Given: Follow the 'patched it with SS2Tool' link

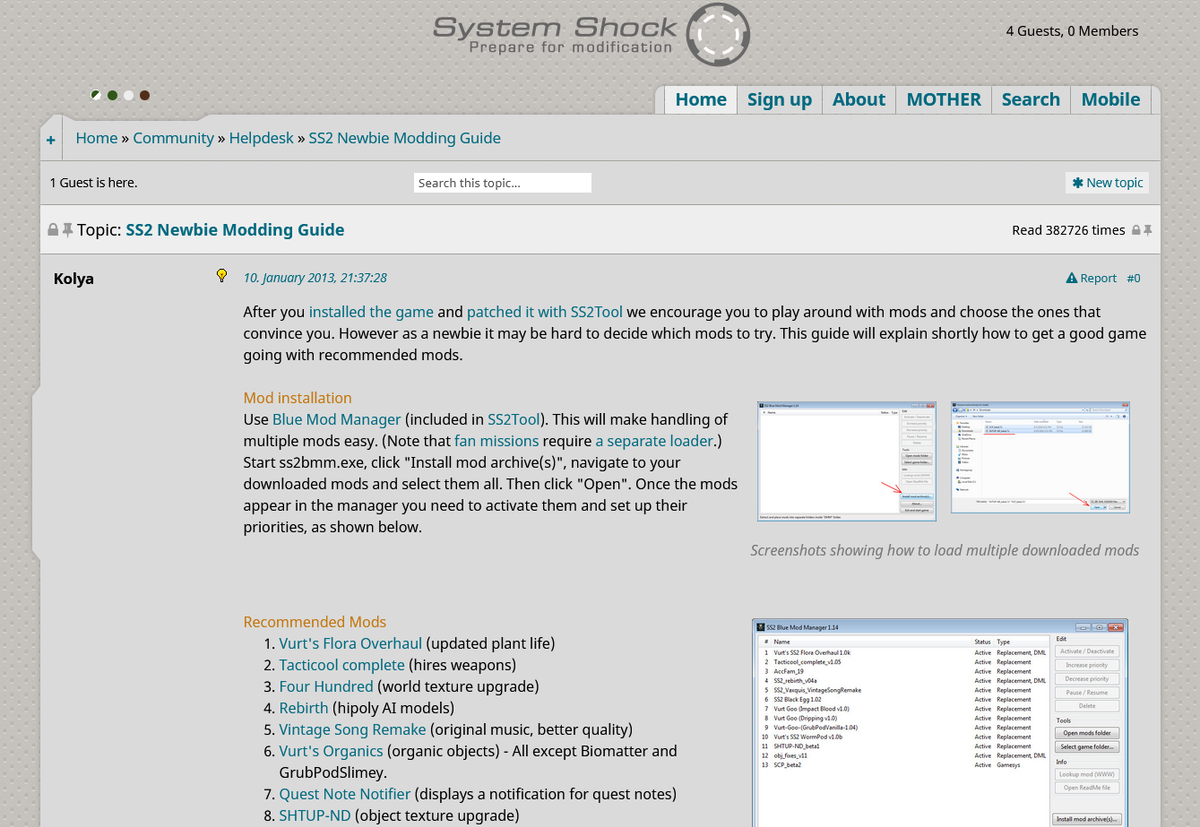Looking at the screenshot, I should 544,312.
